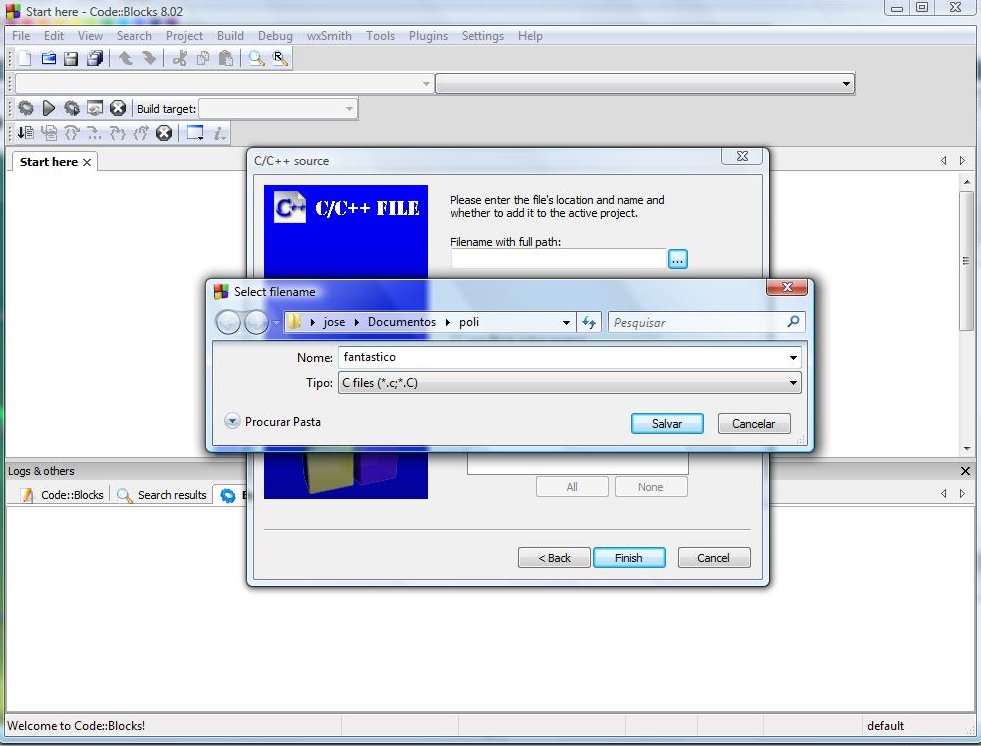The image size is (981, 746).
Task: Paste the clipboard from the toolbar
Action: [226, 59]
